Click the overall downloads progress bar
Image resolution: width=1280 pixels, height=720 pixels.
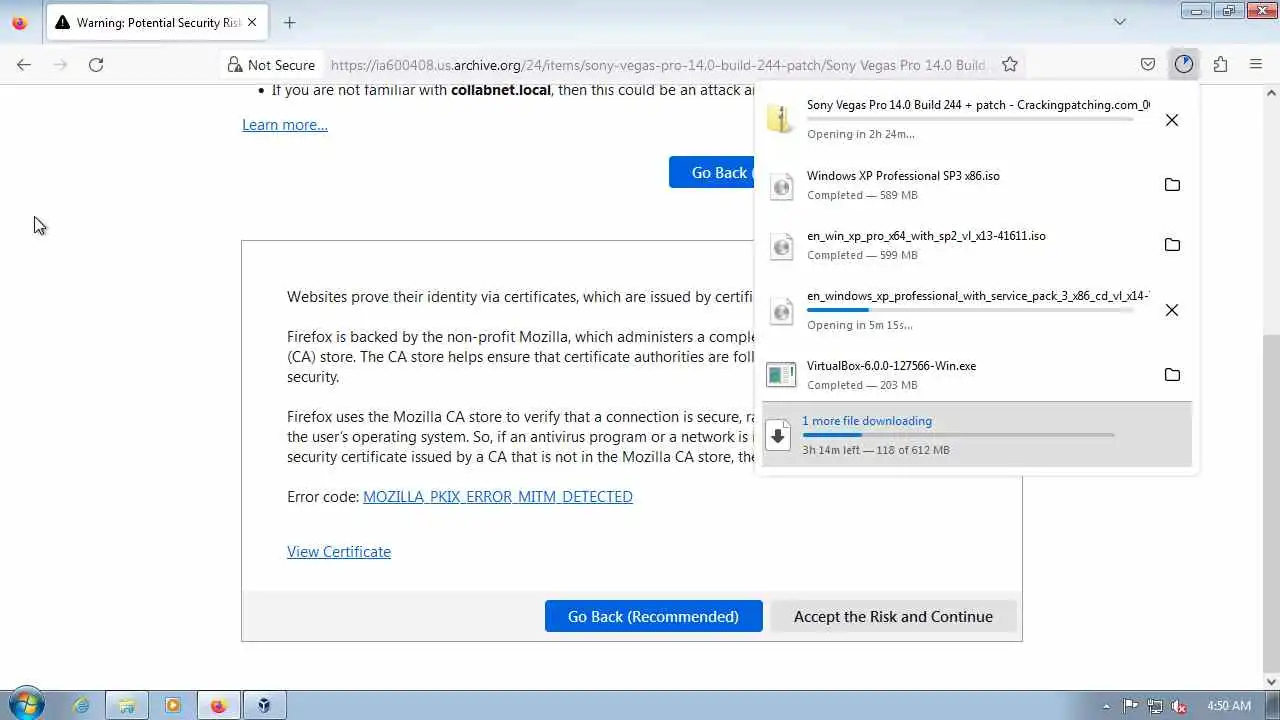tap(958, 435)
